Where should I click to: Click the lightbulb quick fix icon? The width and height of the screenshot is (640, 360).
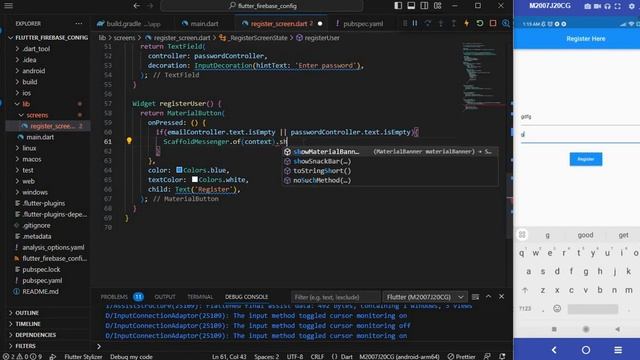[129, 141]
